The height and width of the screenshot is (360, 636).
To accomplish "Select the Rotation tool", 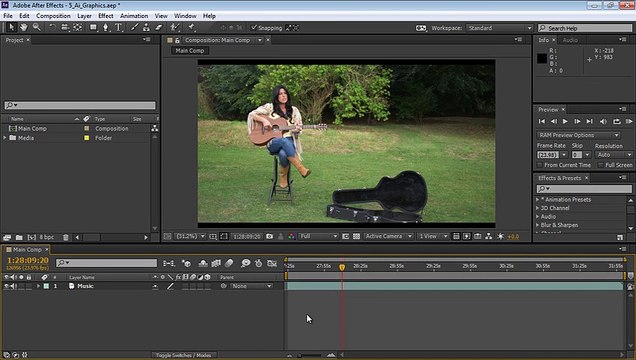I will pyautogui.click(x=53, y=27).
